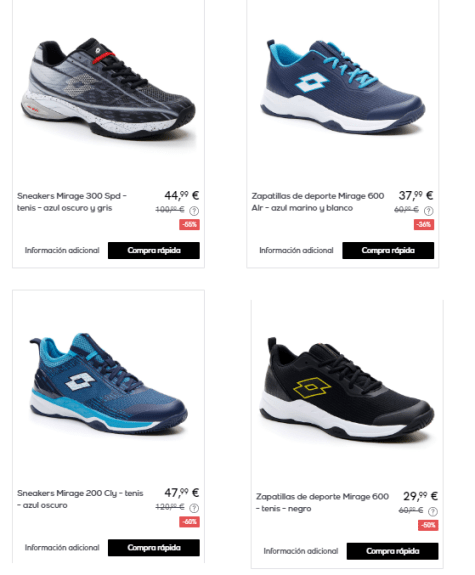View Información adicional for Mirage 200 Cly

coord(62,547)
